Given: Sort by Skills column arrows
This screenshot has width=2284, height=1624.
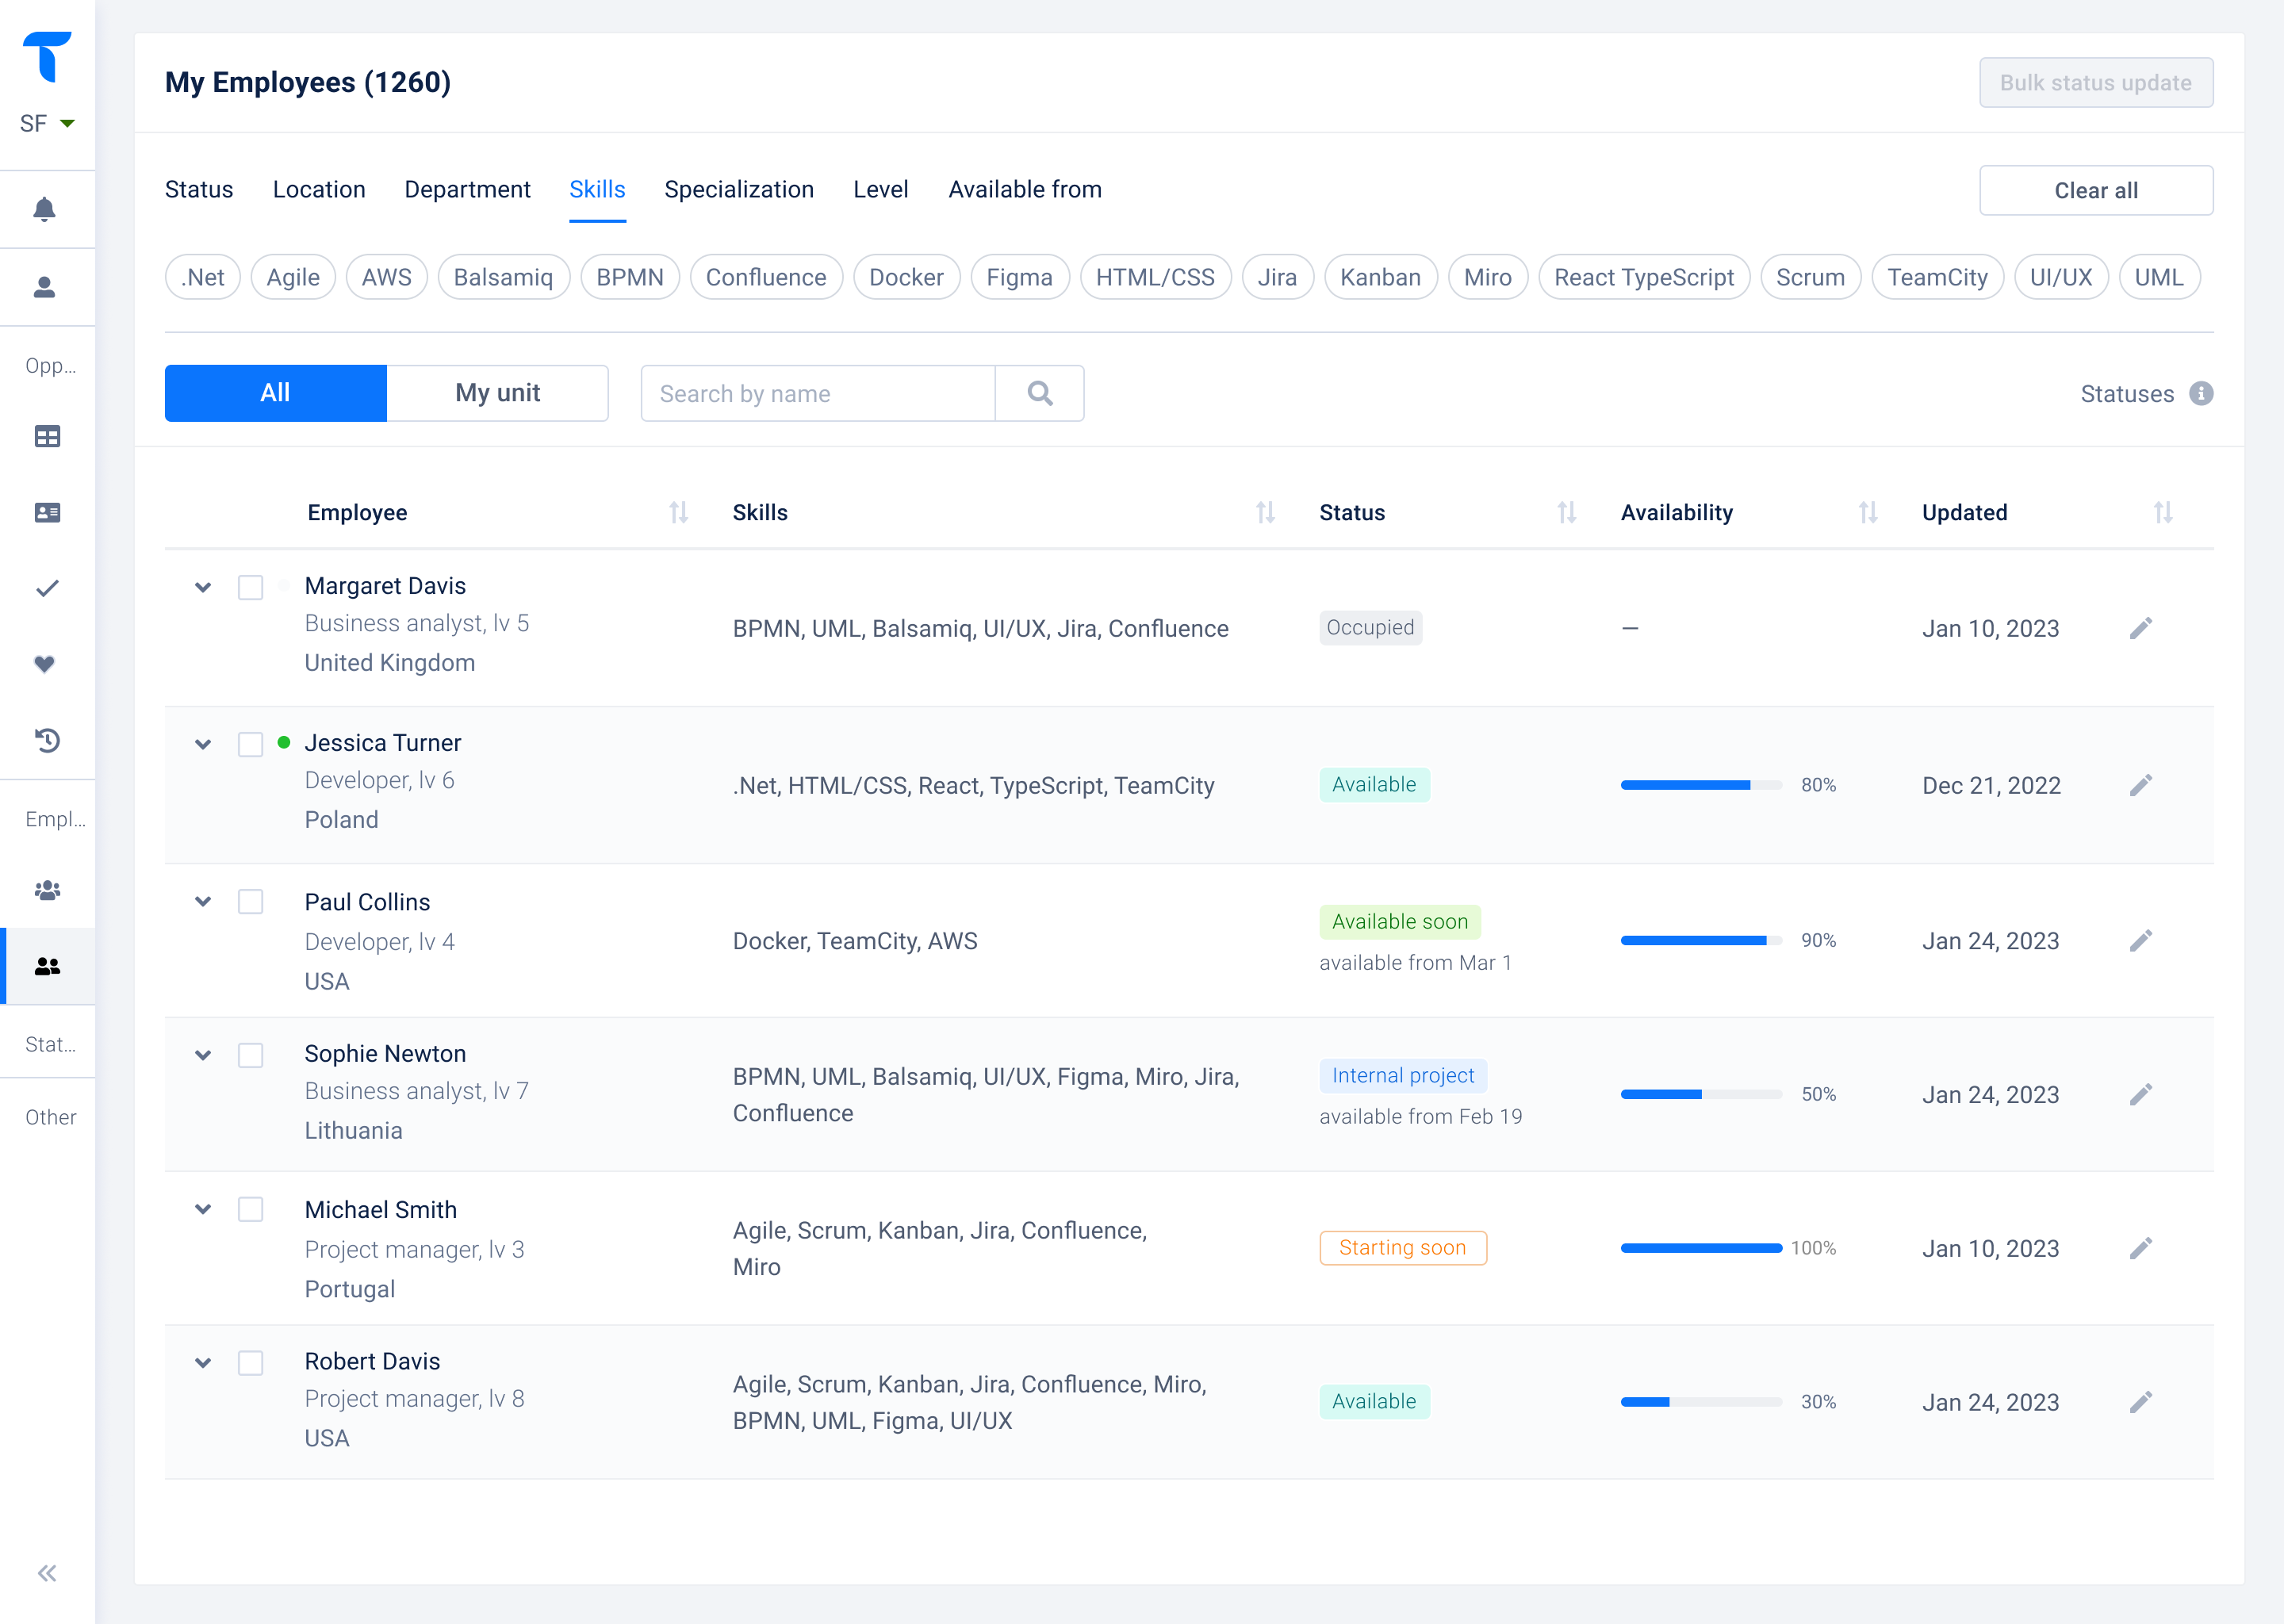Looking at the screenshot, I should (1266, 512).
